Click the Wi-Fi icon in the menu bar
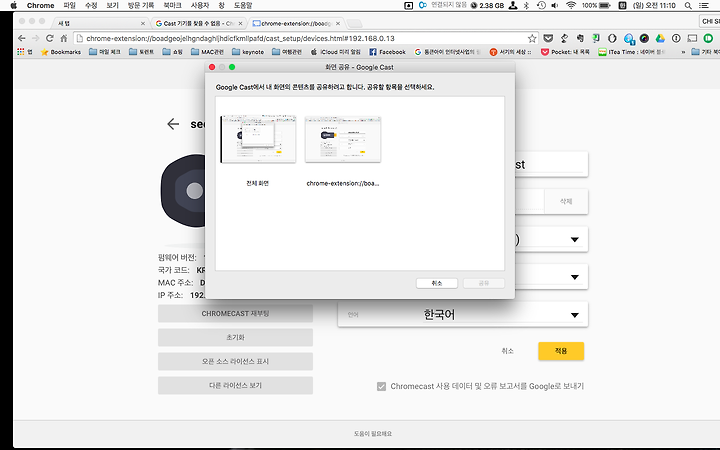The width and height of the screenshot is (720, 450). coord(571,6)
